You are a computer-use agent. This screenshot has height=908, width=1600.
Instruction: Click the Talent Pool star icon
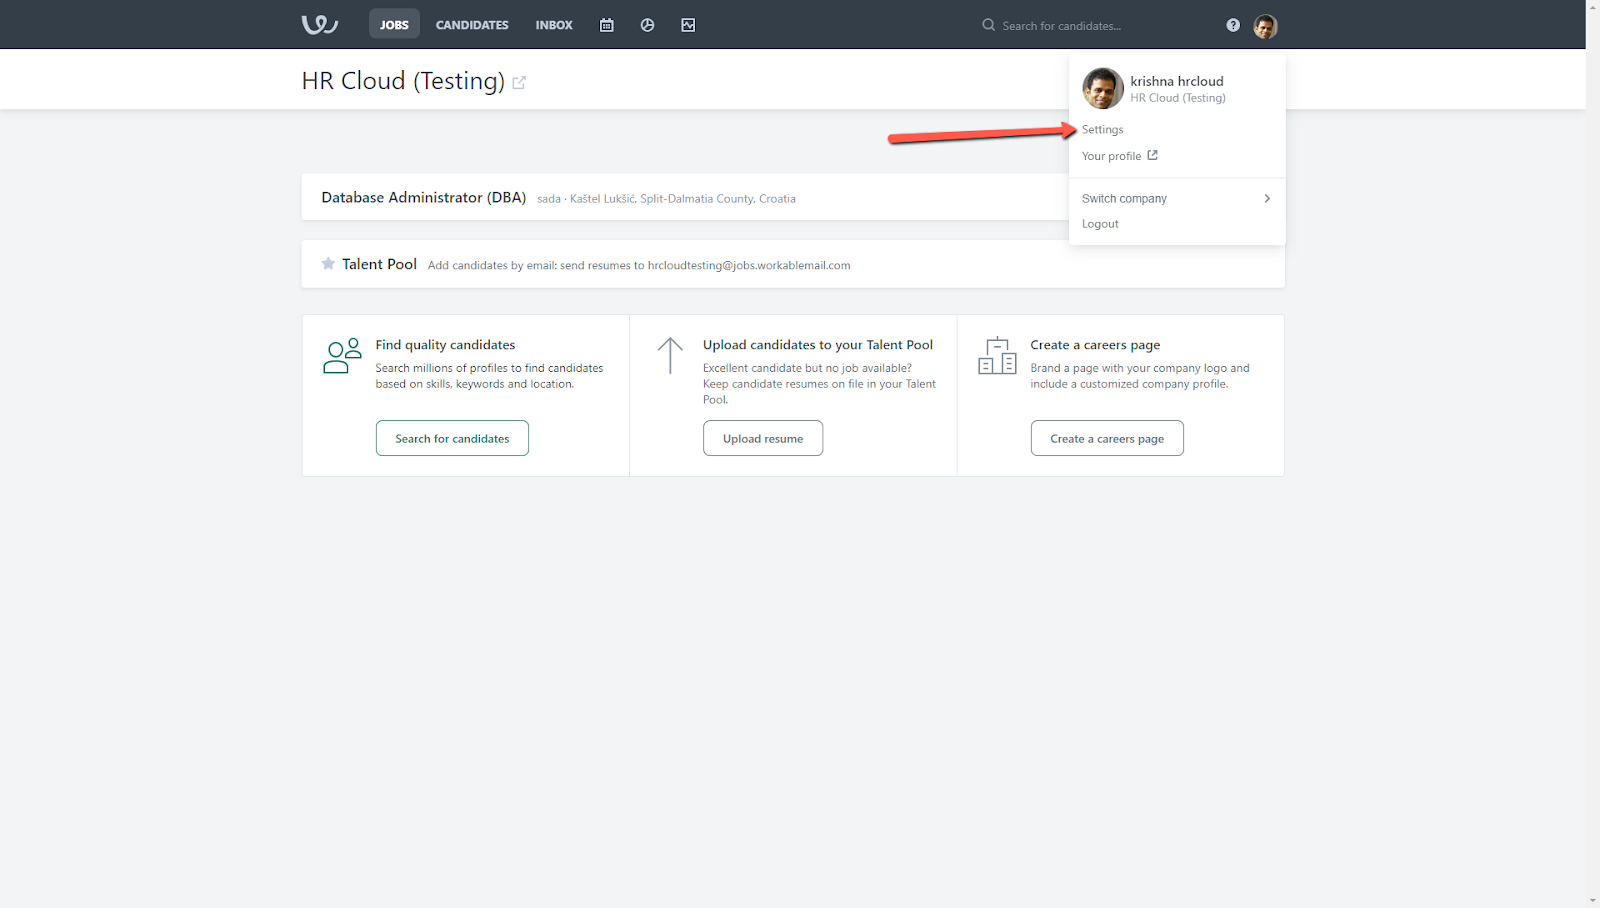point(328,264)
